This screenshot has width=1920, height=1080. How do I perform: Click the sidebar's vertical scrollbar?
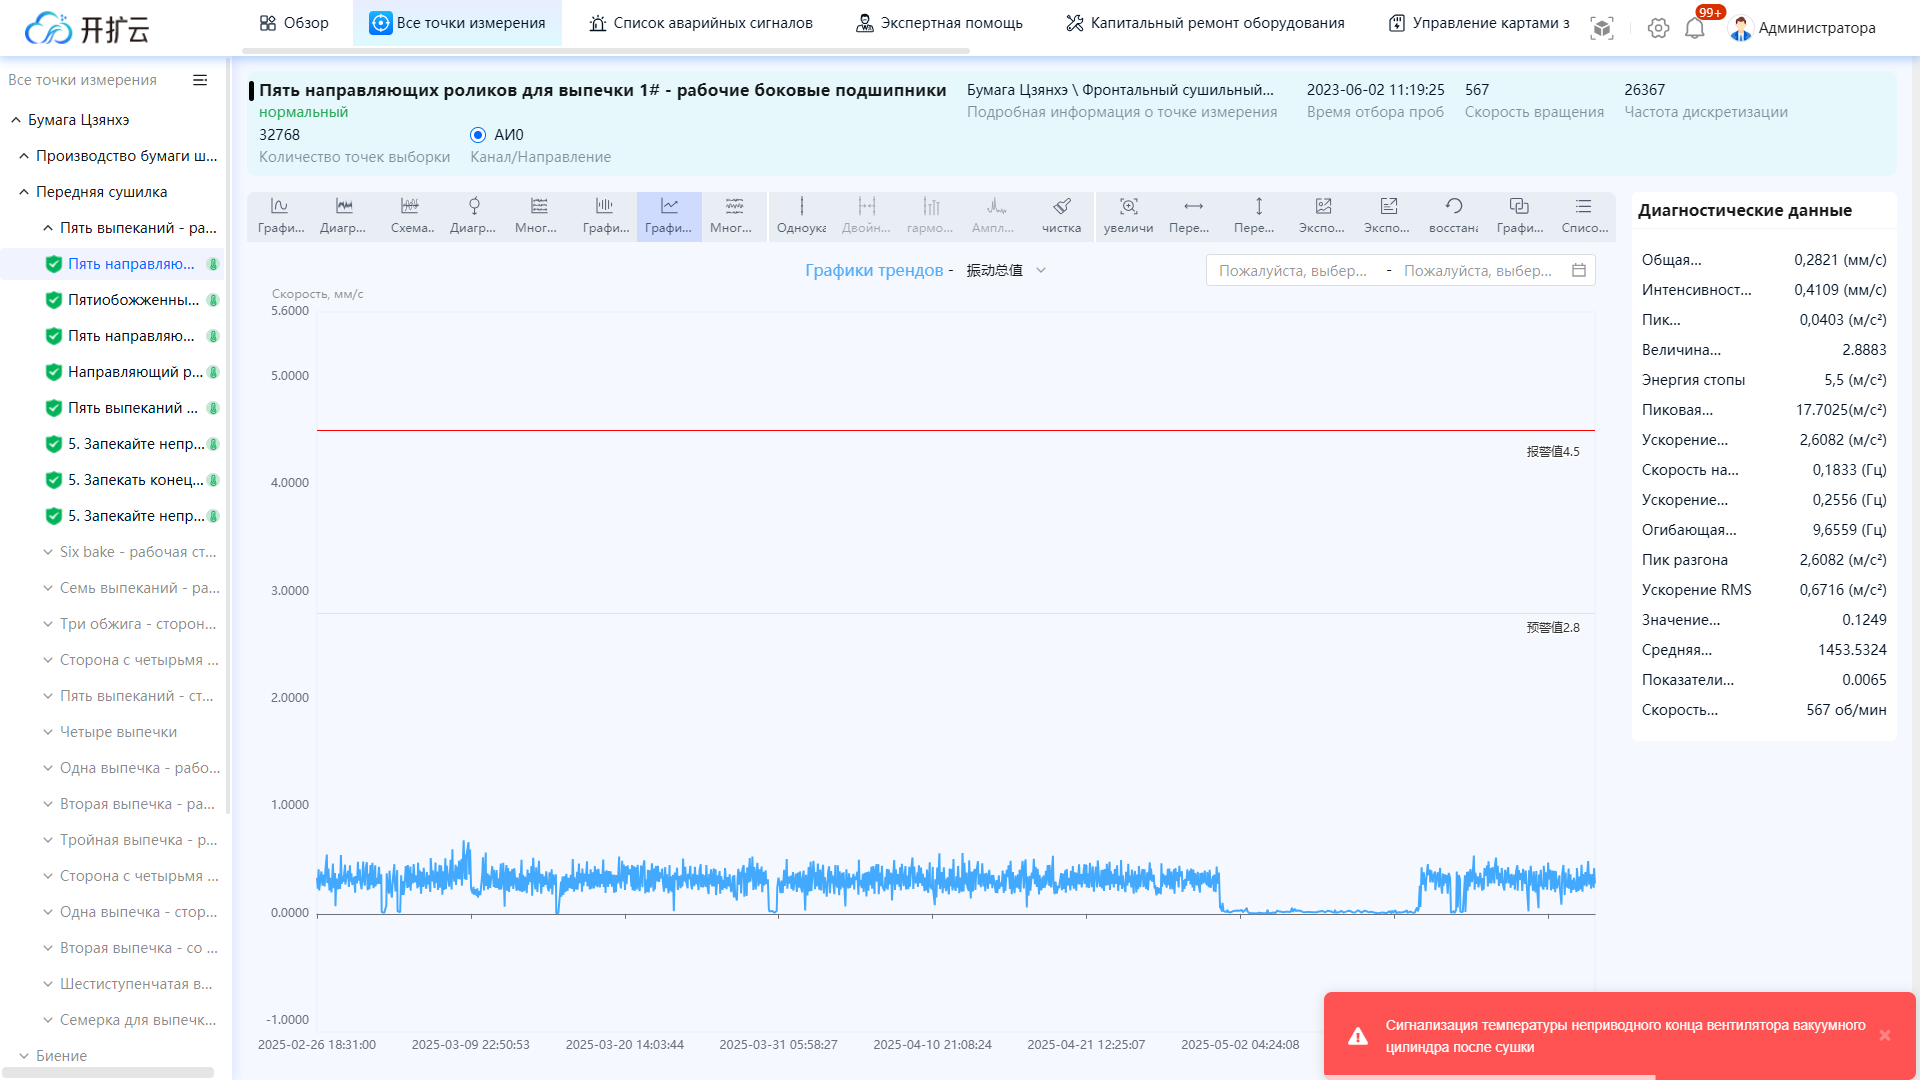coord(228,437)
